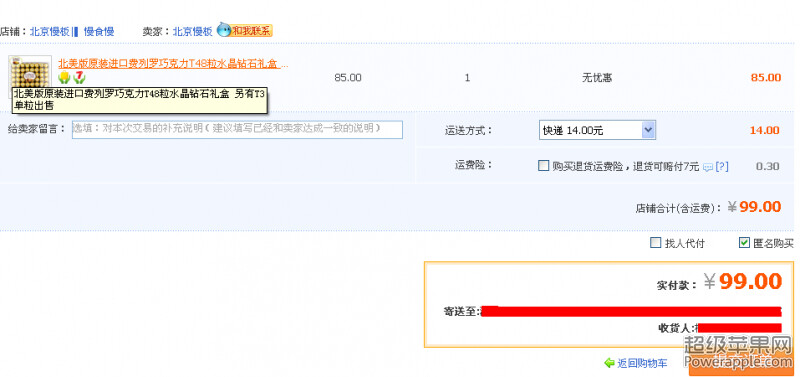Click the [?] help link for 运费险
800x377 pixels.
pyautogui.click(x=721, y=166)
